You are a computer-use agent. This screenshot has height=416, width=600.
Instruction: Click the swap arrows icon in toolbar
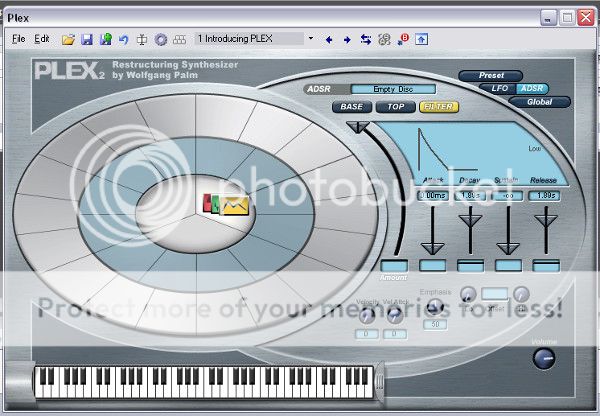coord(366,39)
